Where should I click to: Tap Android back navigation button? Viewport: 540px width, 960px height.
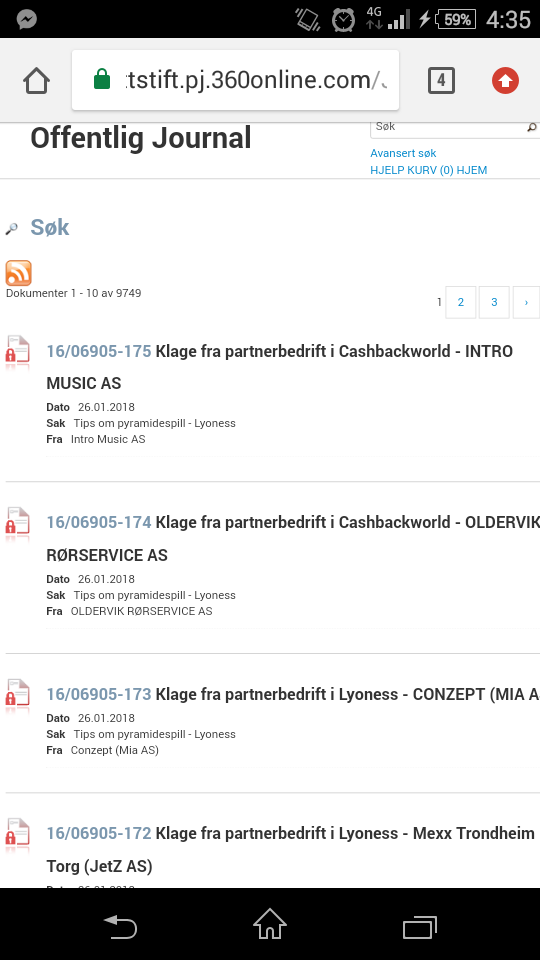(x=120, y=926)
